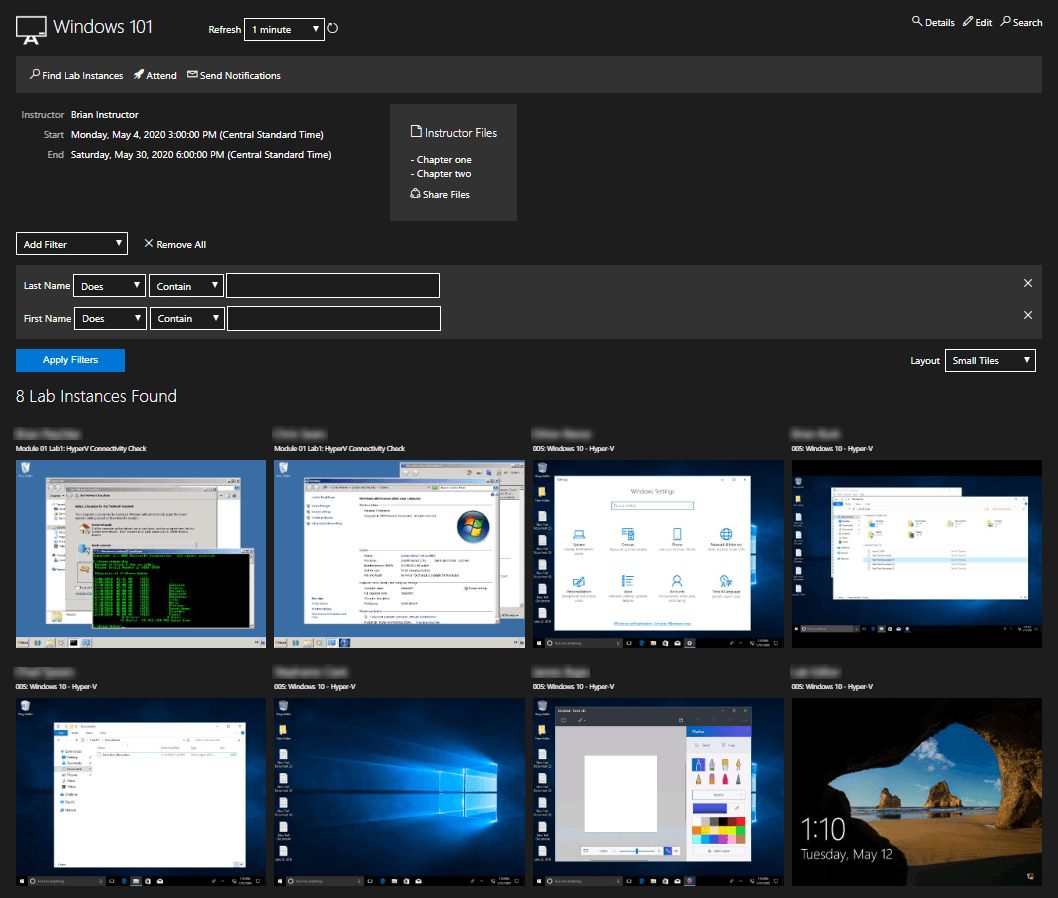Open the lab thumbnail showing Windows Settings
The image size is (1058, 898).
657,553
